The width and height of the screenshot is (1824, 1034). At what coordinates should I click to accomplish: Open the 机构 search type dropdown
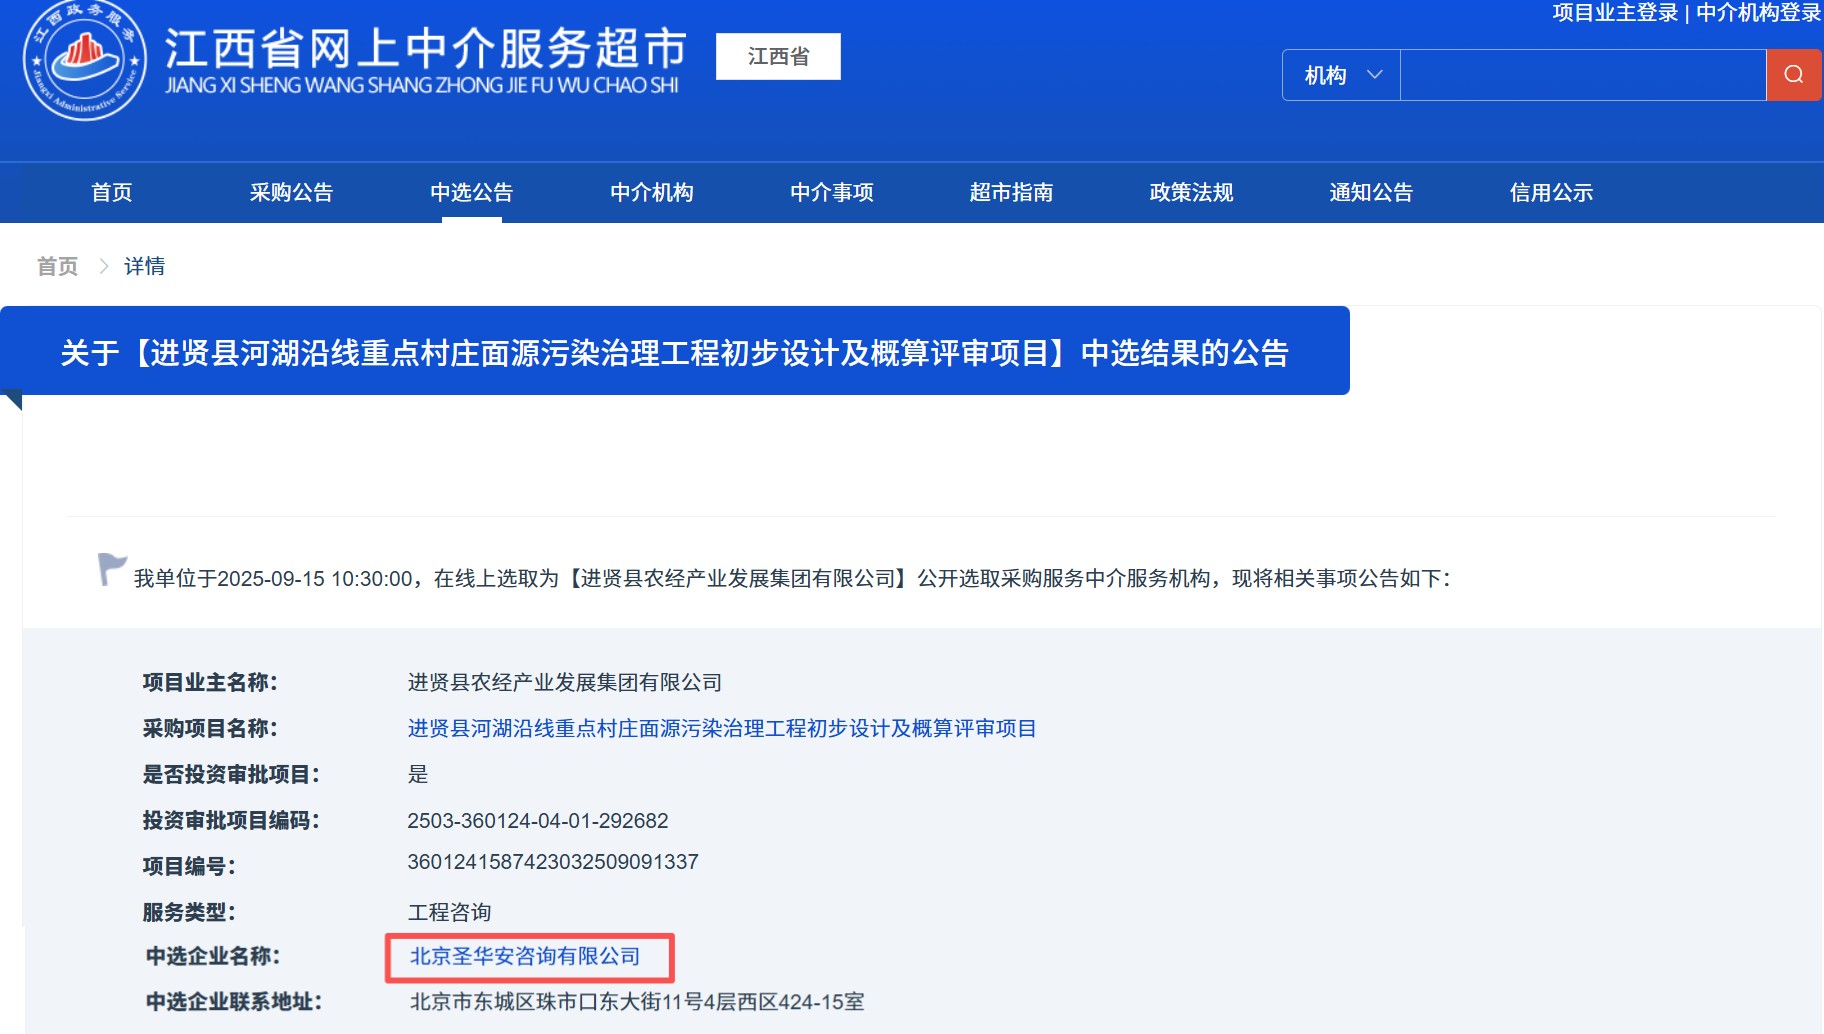coord(1341,75)
